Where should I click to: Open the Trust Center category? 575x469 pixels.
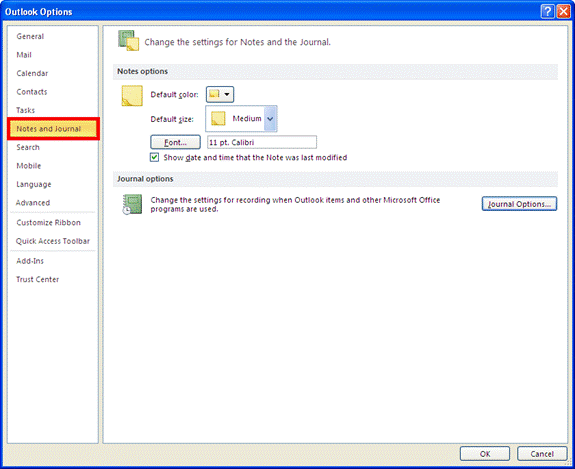pos(37,279)
